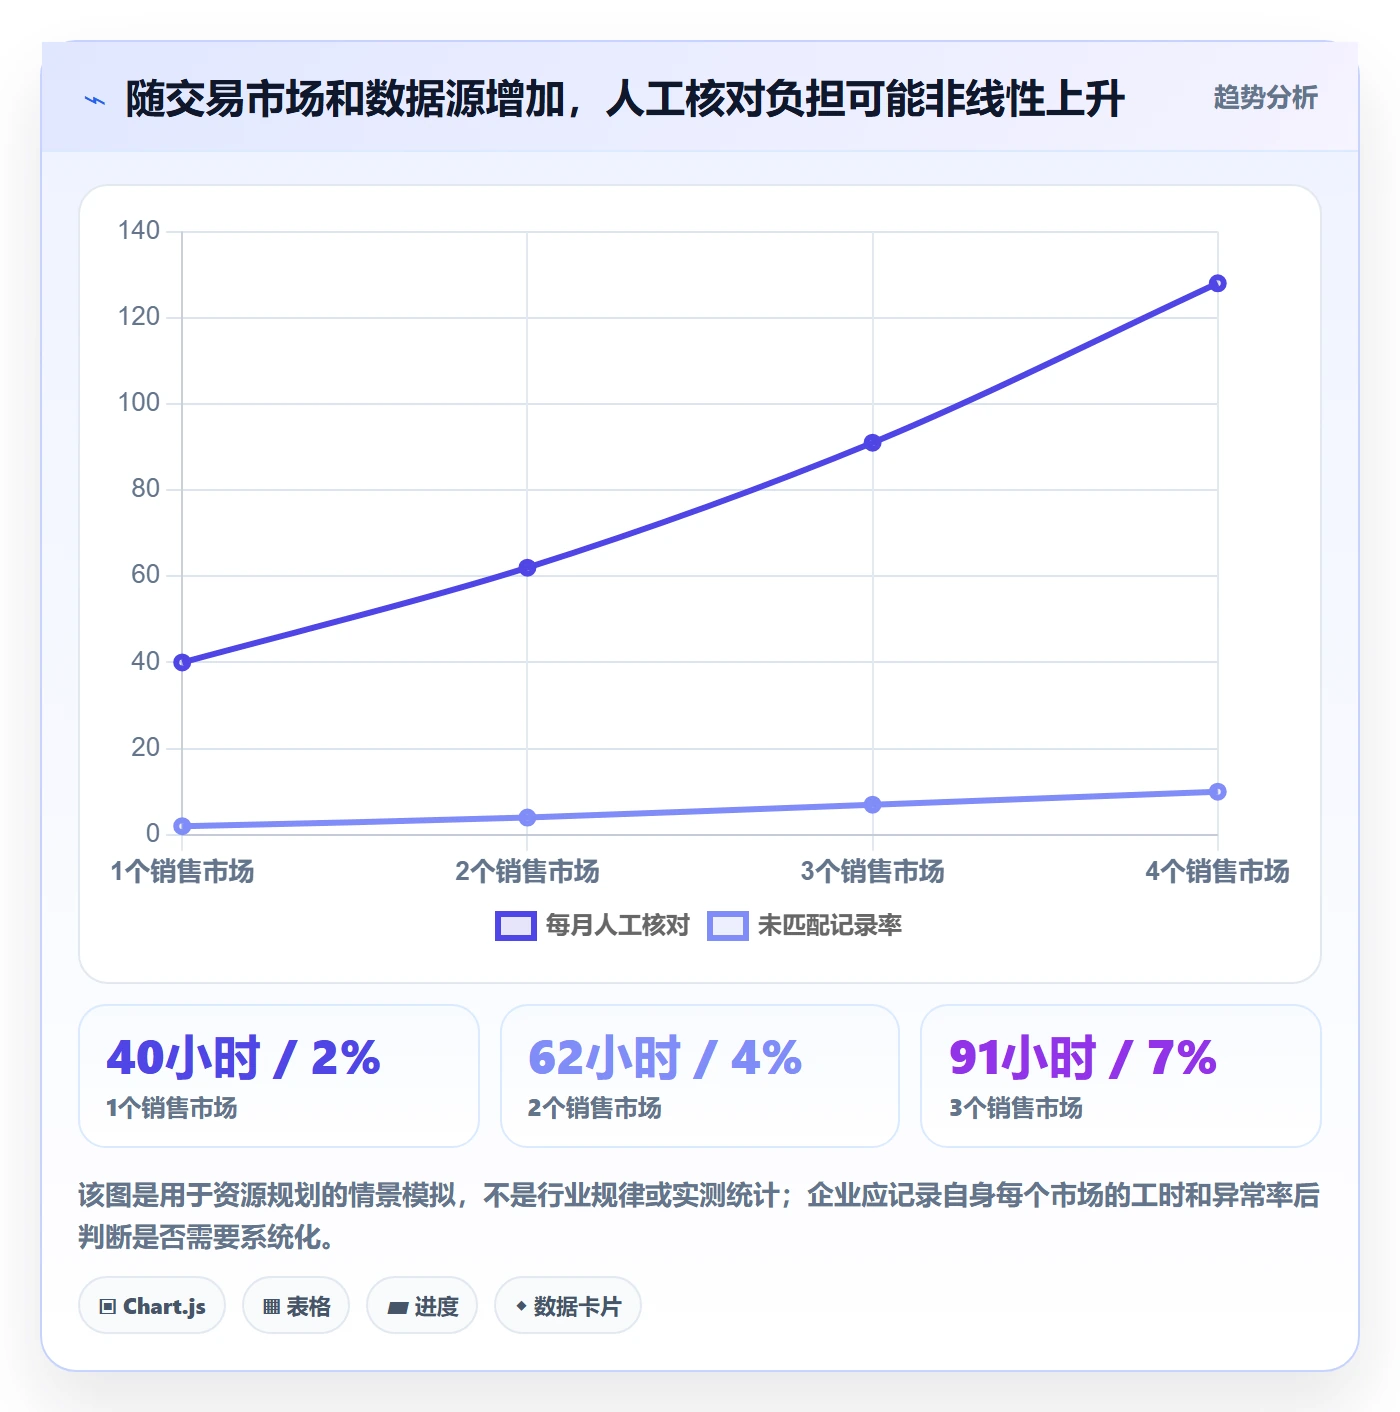Click the 未匹配记录率 legend color box
Image resolution: width=1400 pixels, height=1412 pixels.
coord(728,926)
